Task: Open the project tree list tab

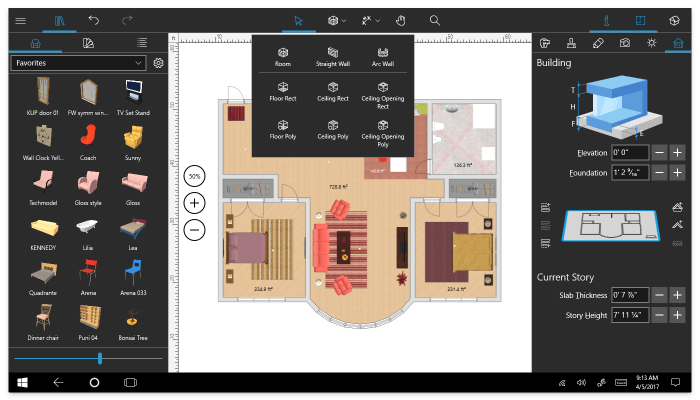Action: [142, 43]
